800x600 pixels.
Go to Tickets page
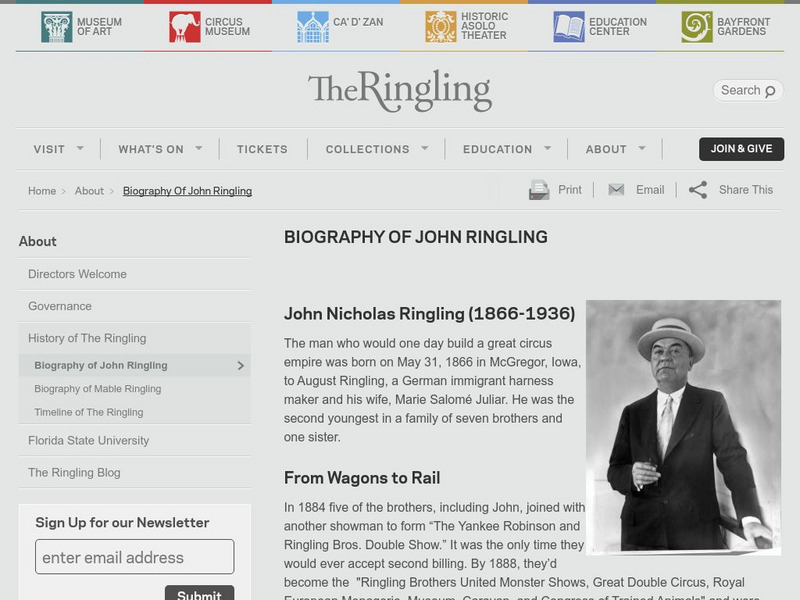[262, 149]
